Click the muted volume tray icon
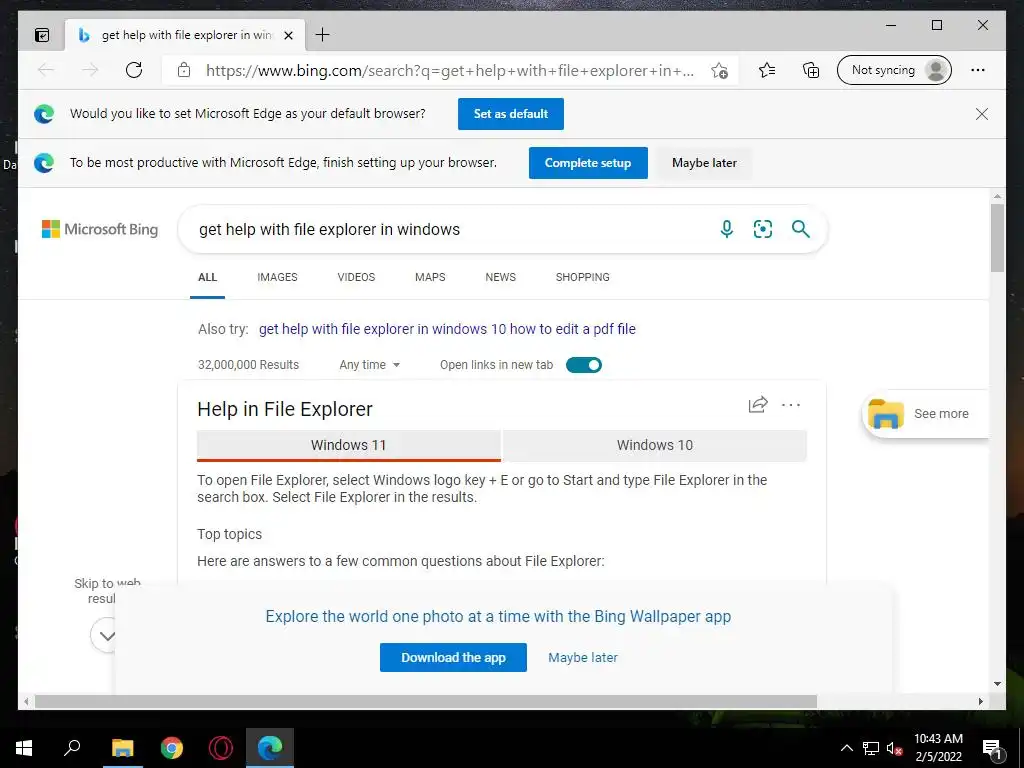Screen dimensions: 1024x768 [895, 748]
